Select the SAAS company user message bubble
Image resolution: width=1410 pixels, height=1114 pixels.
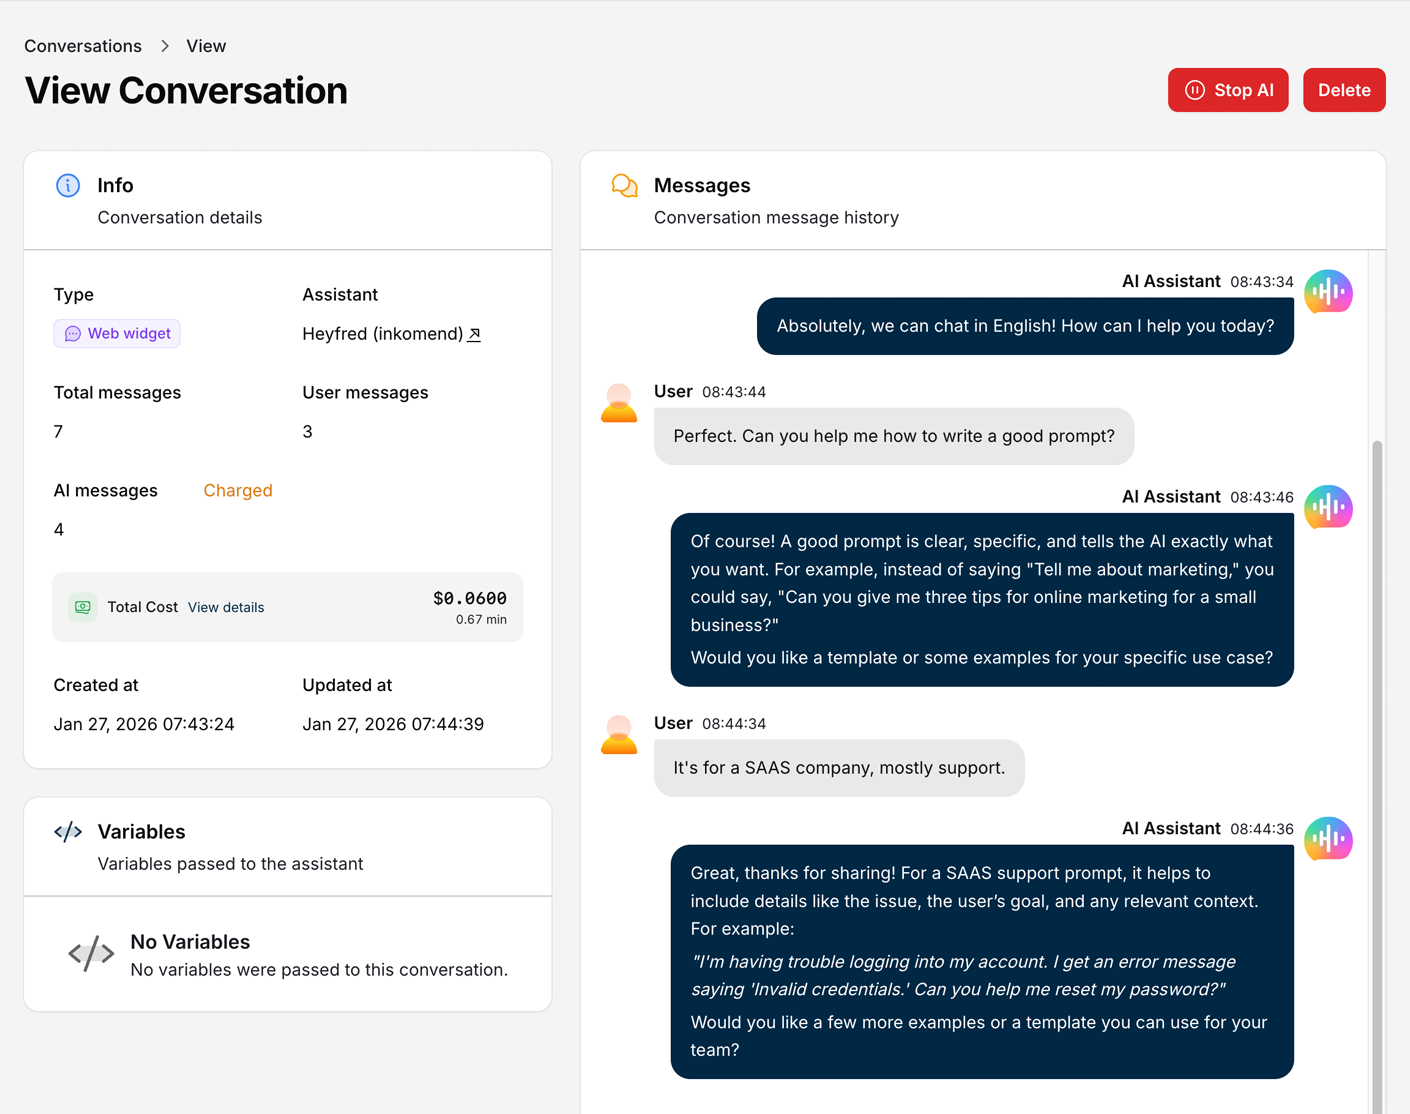[x=839, y=768]
